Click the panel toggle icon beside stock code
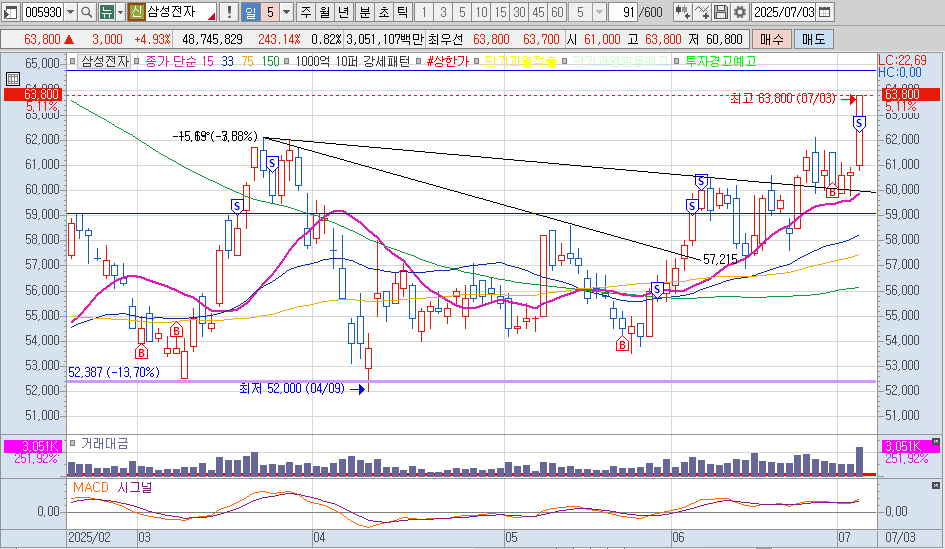This screenshot has height=549, width=945. (x=10, y=11)
